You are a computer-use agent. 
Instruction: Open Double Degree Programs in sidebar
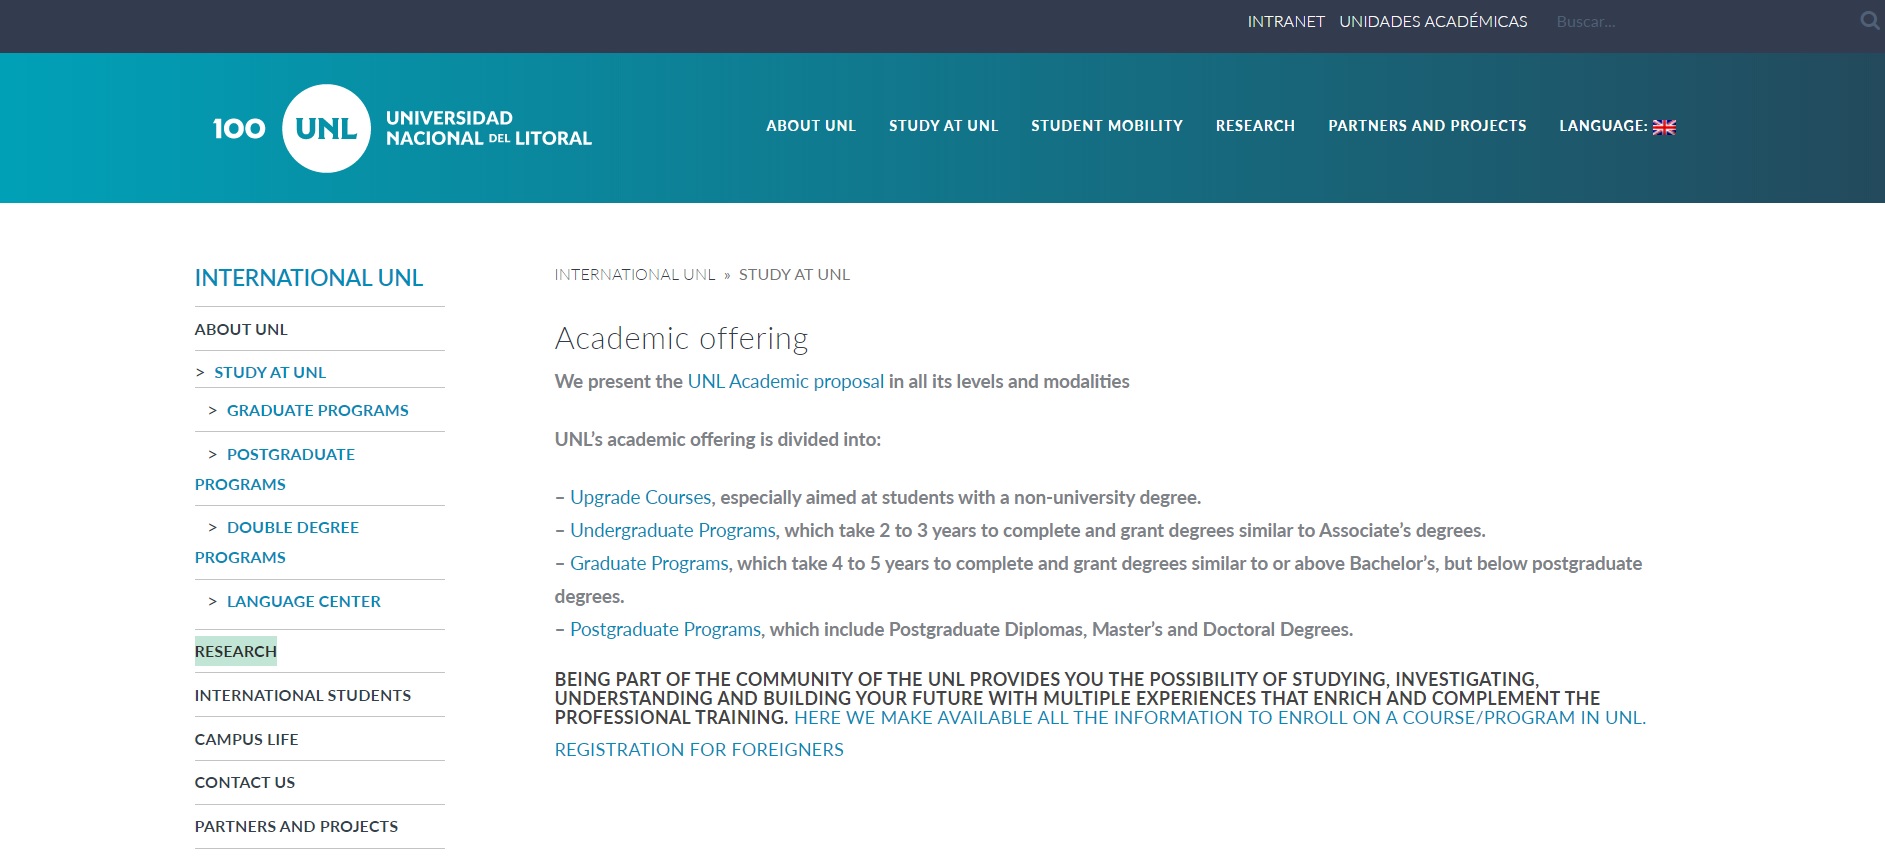[292, 528]
